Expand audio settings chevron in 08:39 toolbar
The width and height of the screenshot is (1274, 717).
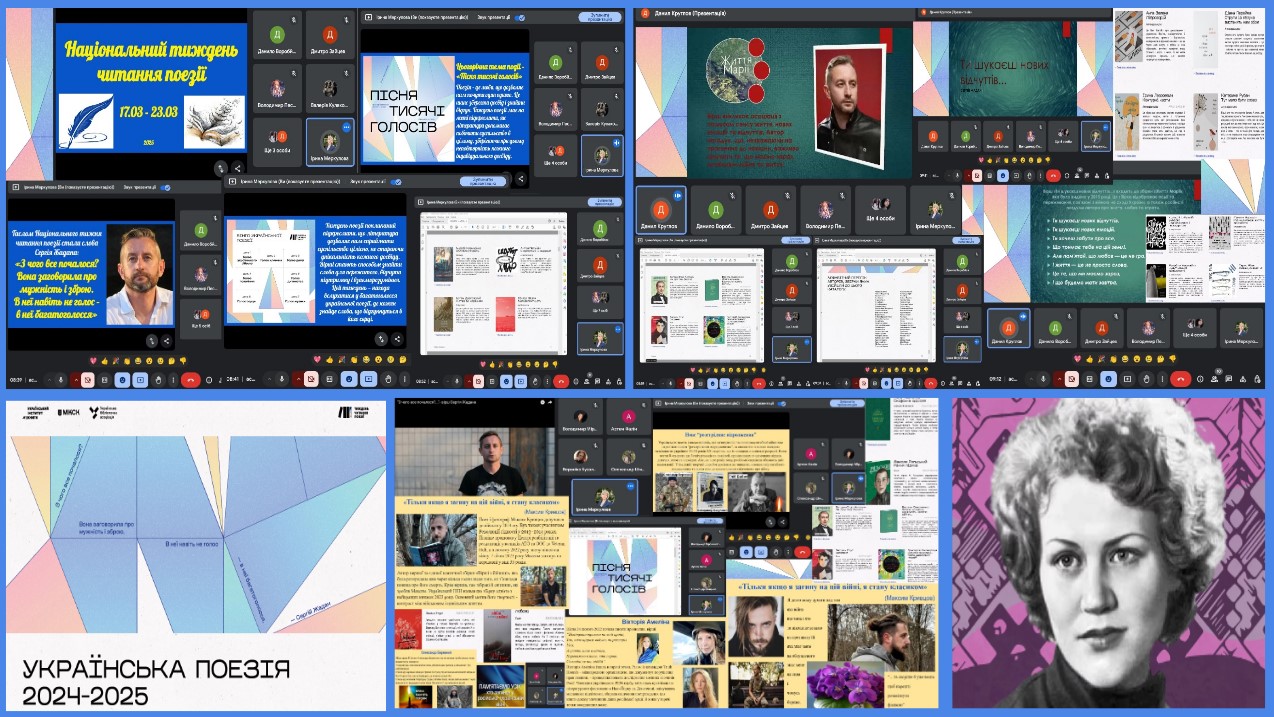tap(49, 380)
